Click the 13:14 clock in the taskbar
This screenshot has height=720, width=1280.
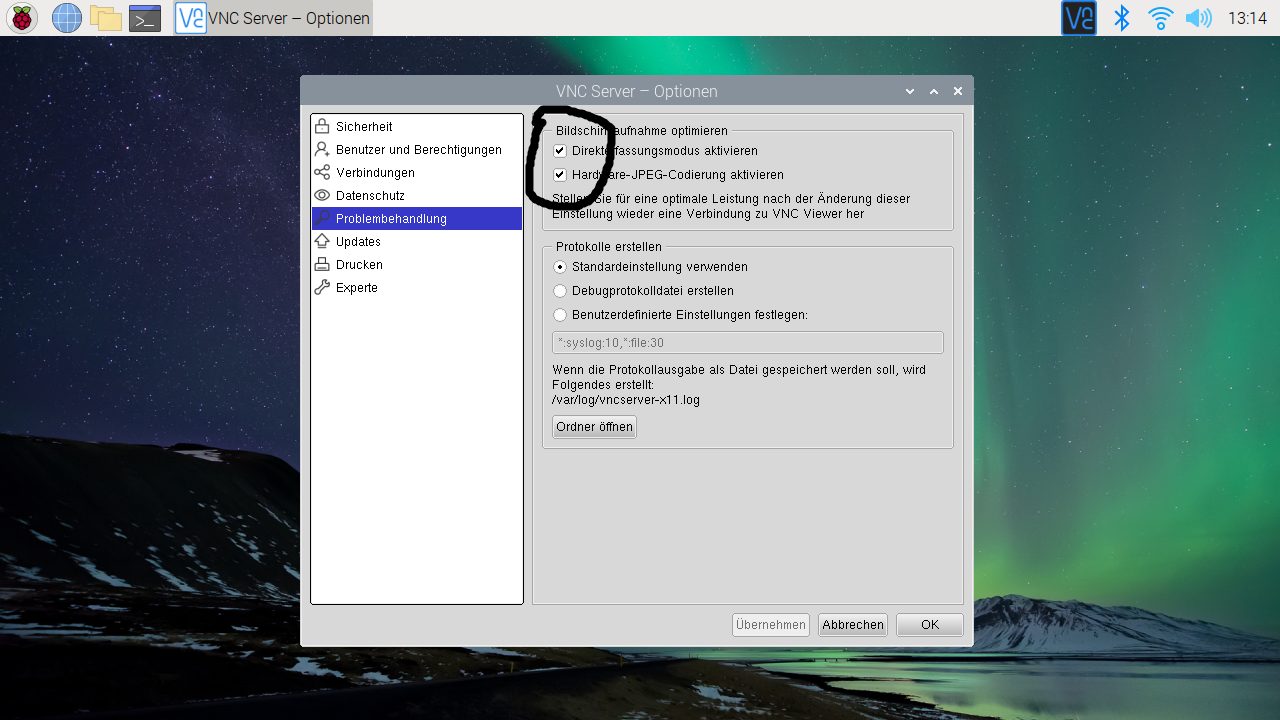(1247, 18)
